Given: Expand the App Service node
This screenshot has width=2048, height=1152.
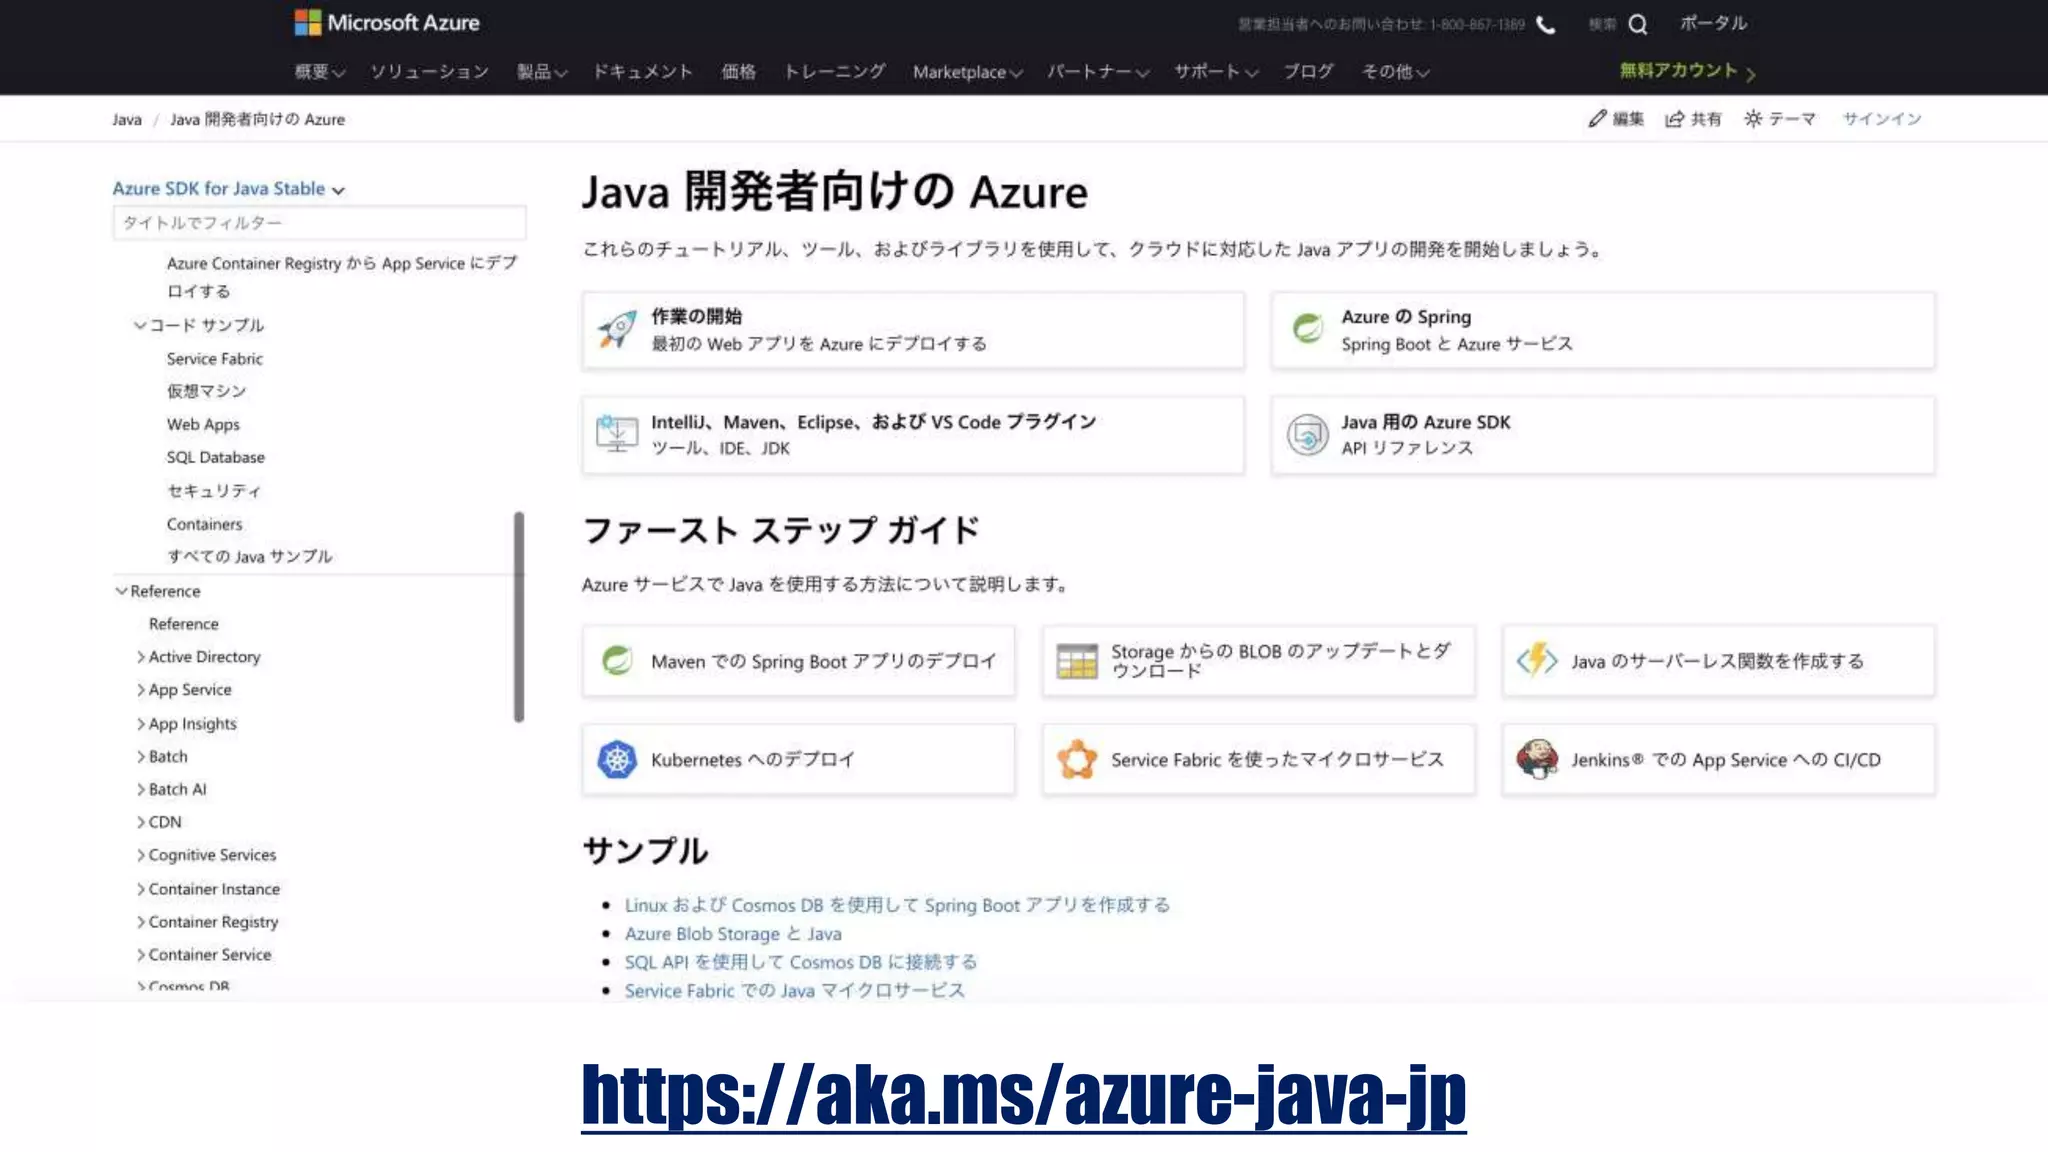Looking at the screenshot, I should tap(140, 690).
